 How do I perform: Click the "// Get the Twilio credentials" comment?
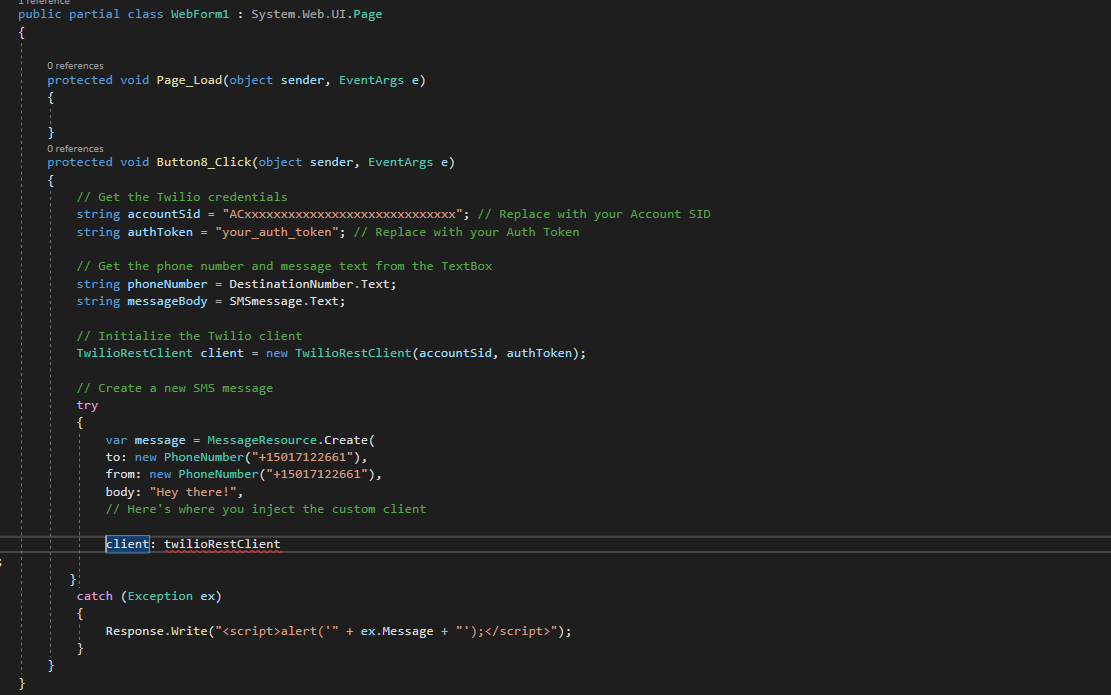(182, 197)
